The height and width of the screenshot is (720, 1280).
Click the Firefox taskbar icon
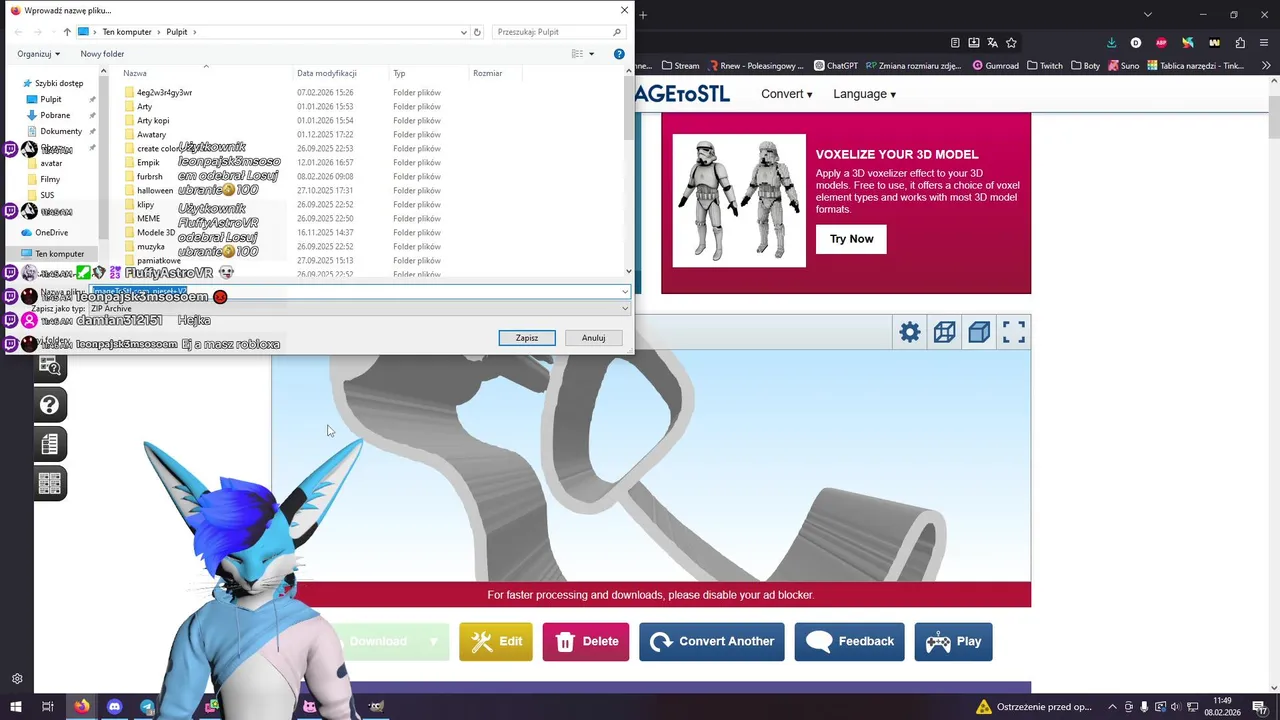[x=81, y=707]
